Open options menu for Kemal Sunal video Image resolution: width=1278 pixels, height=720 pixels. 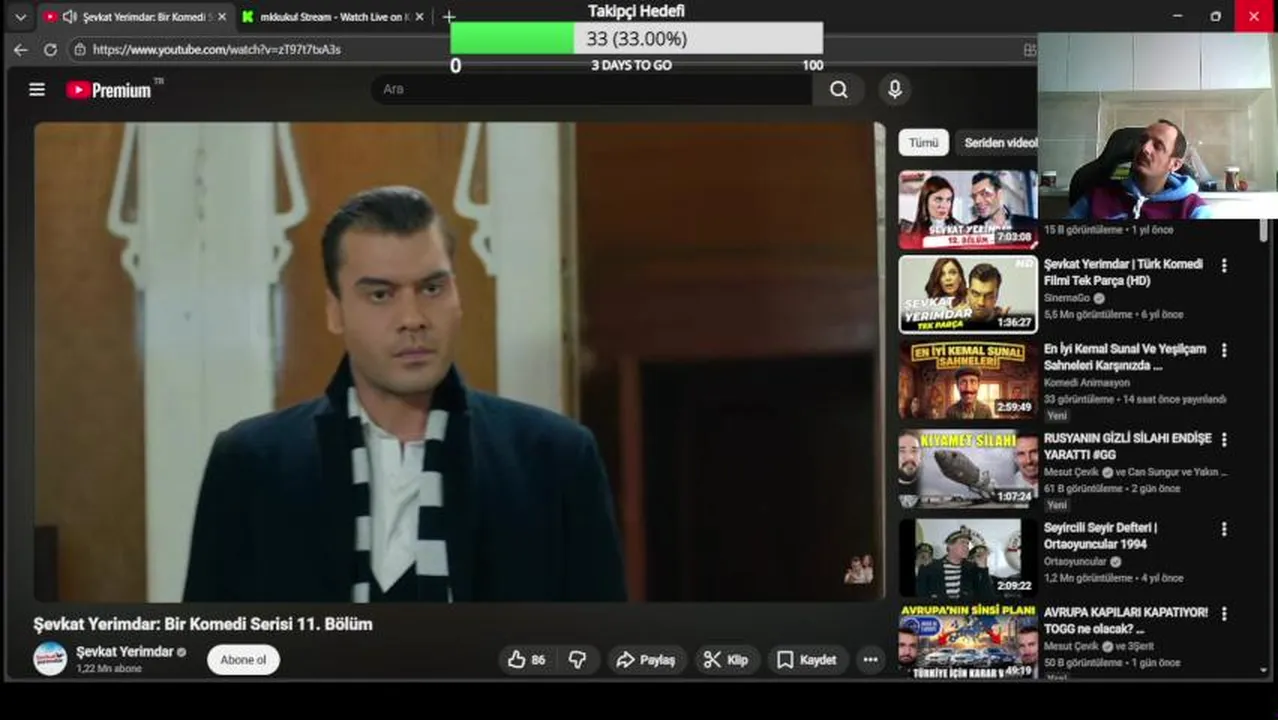(x=1223, y=351)
